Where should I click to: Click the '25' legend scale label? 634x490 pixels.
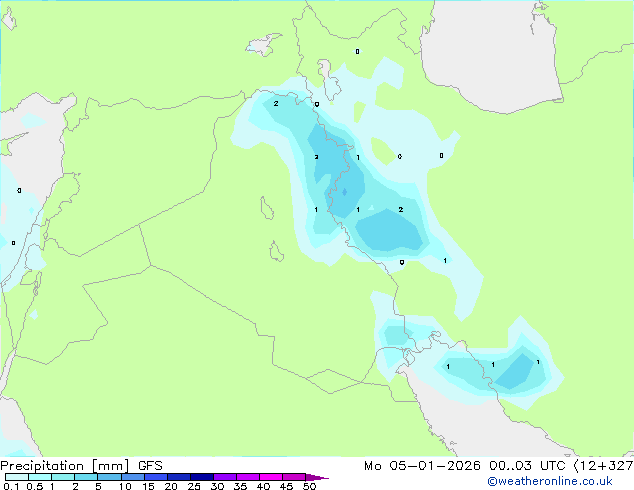click(194, 486)
